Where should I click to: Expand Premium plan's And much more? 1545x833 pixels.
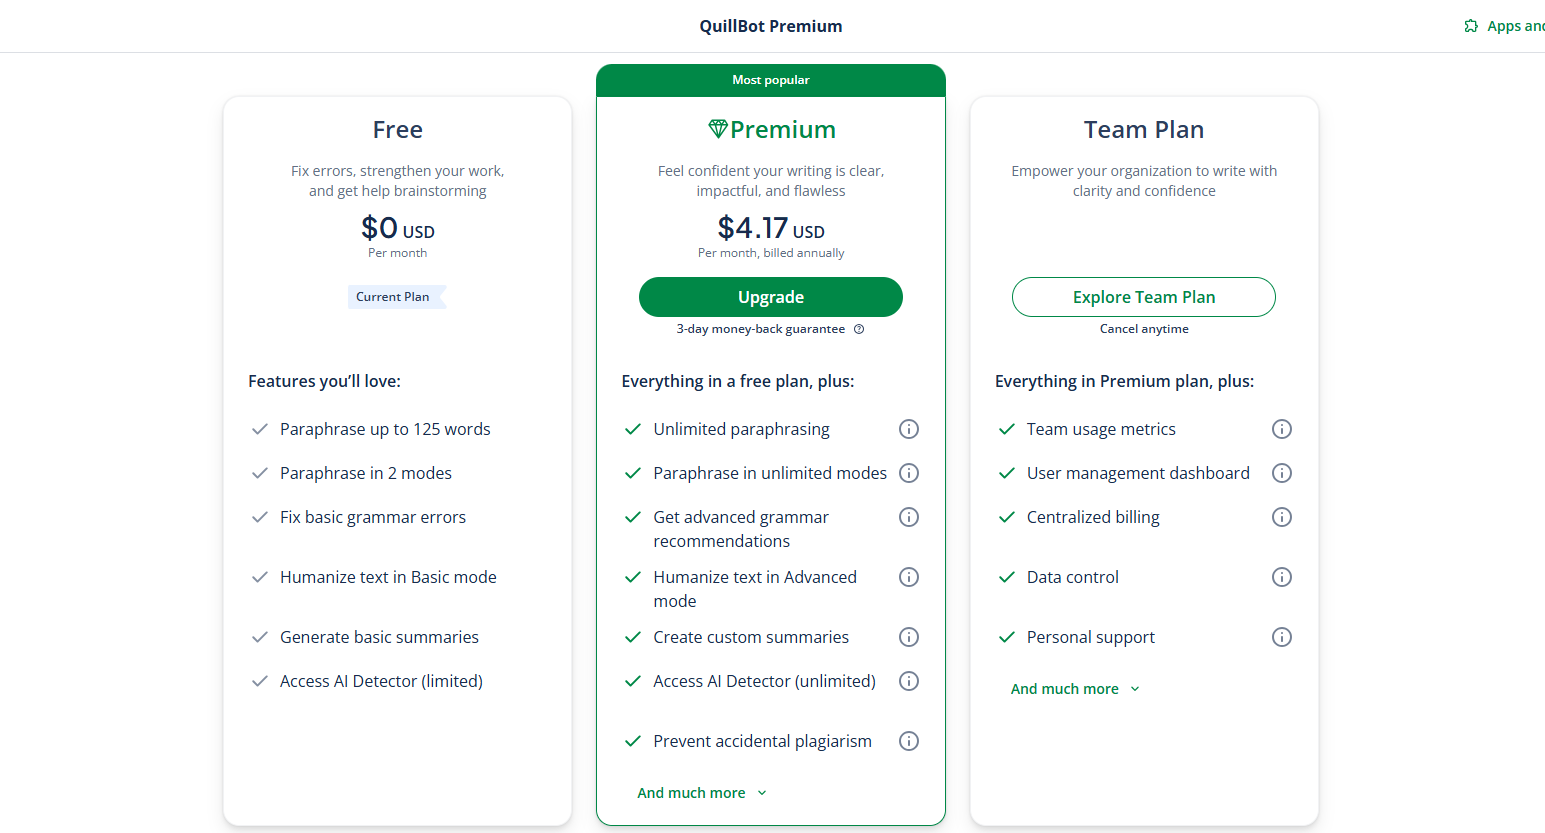pos(702,793)
